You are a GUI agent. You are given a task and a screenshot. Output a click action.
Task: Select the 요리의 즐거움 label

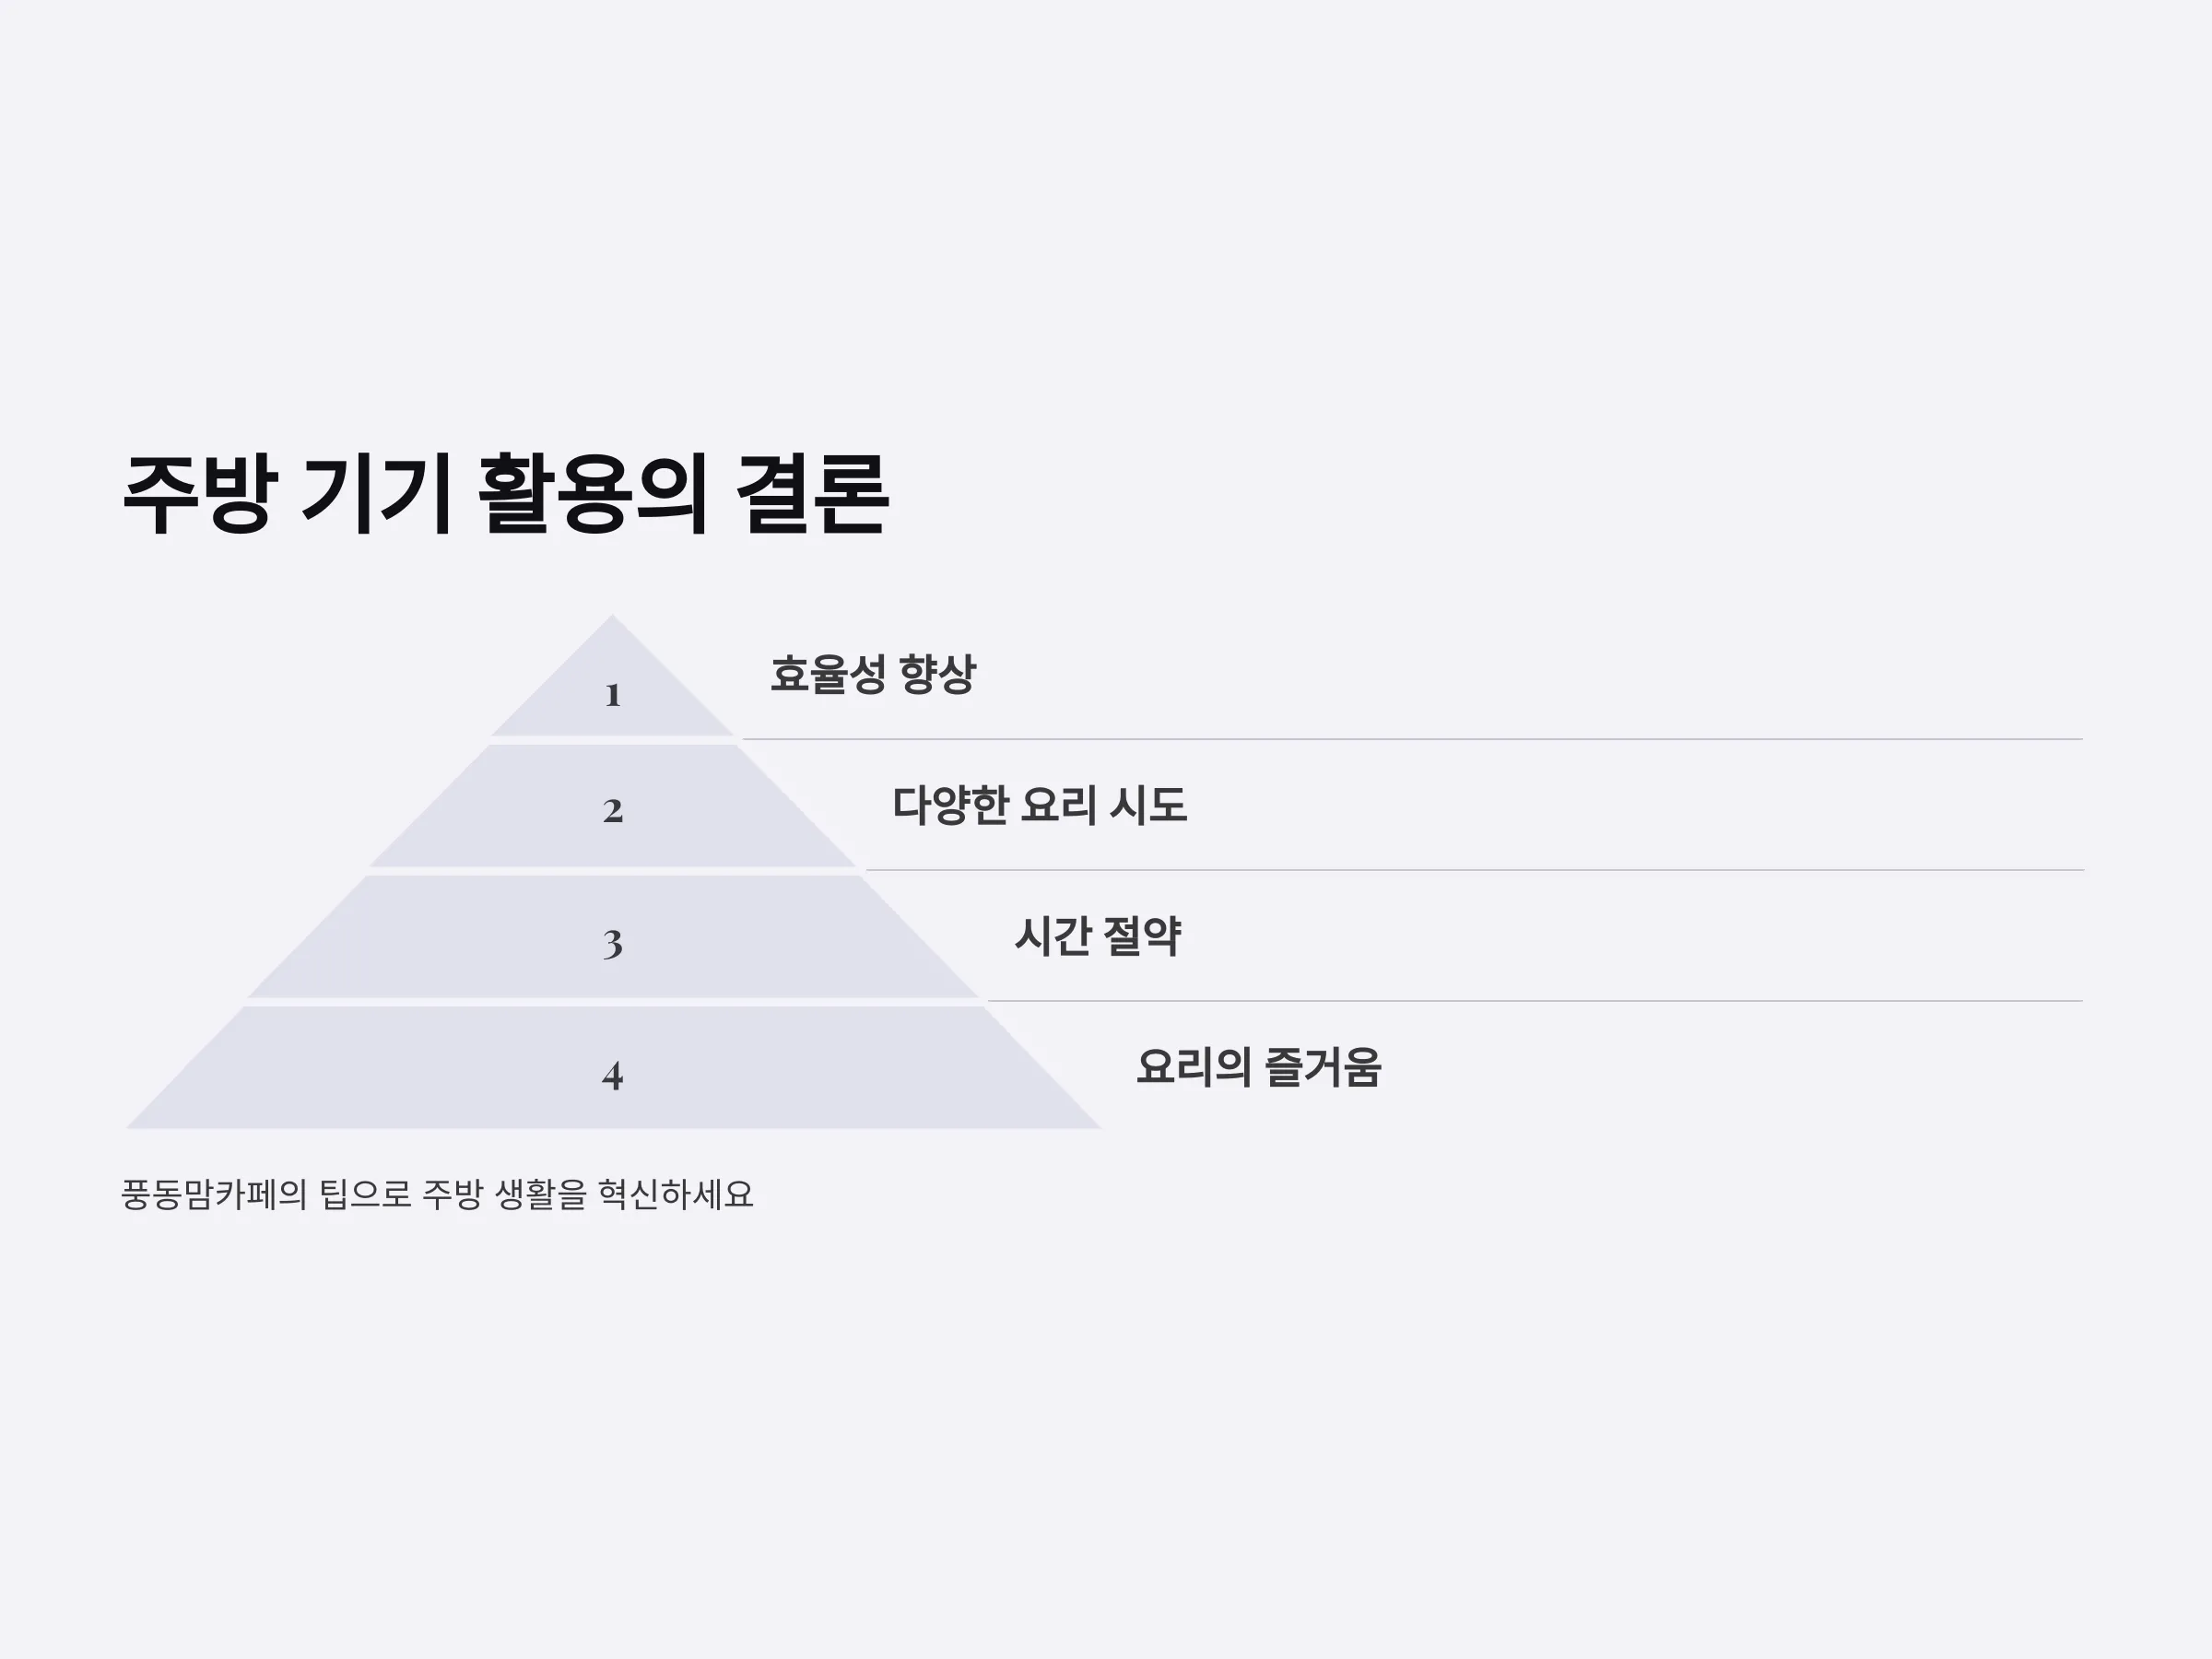click(x=1259, y=1067)
